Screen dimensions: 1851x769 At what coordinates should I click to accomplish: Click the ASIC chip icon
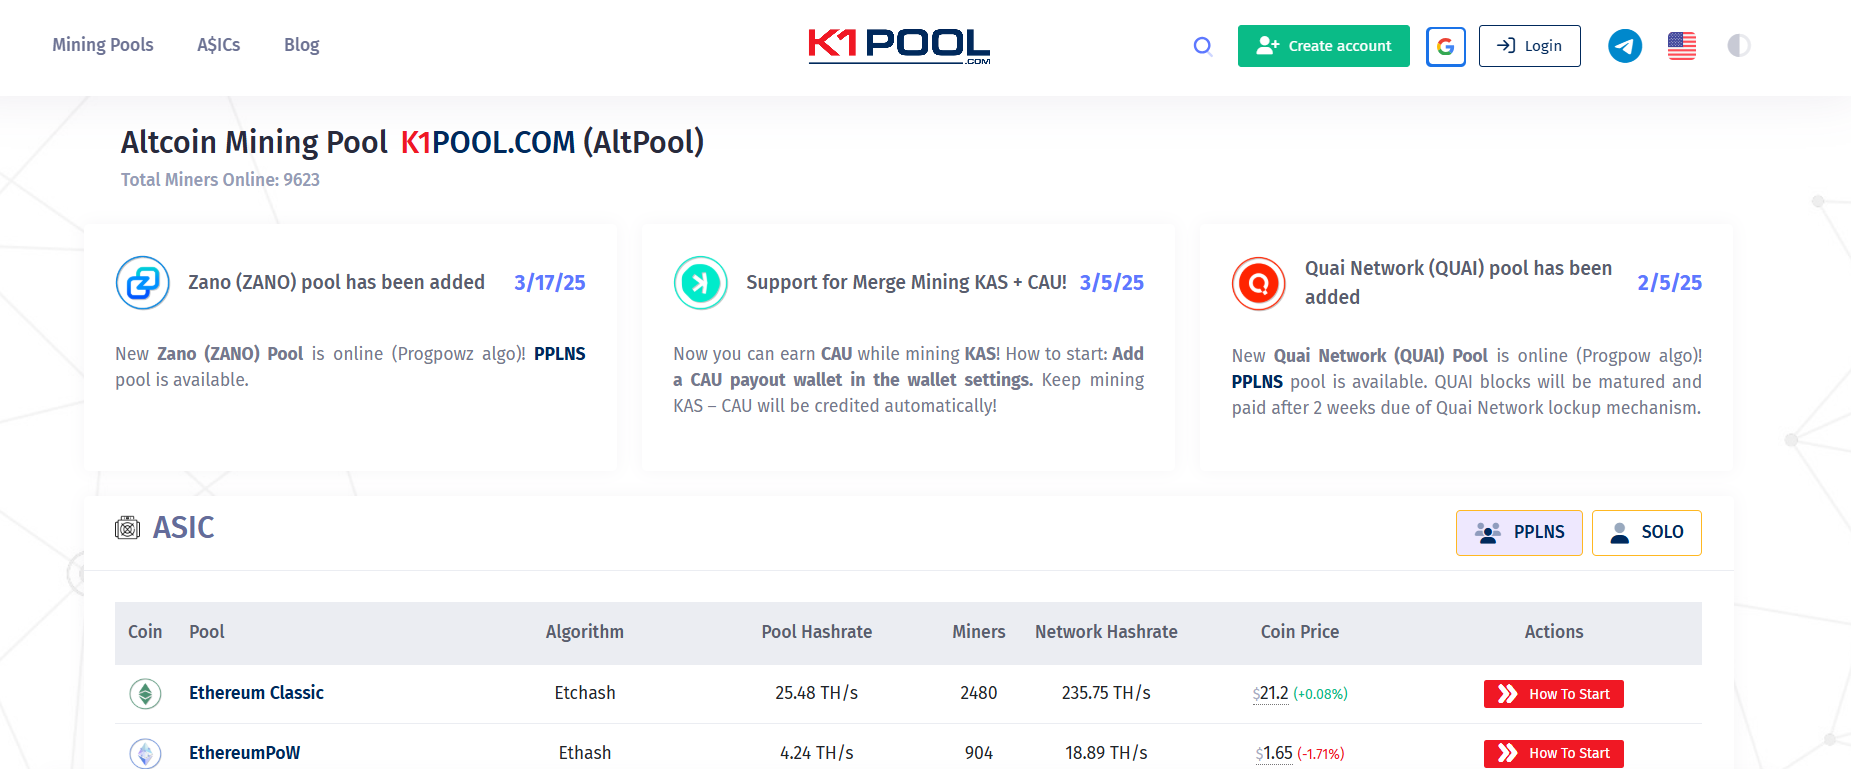127,528
